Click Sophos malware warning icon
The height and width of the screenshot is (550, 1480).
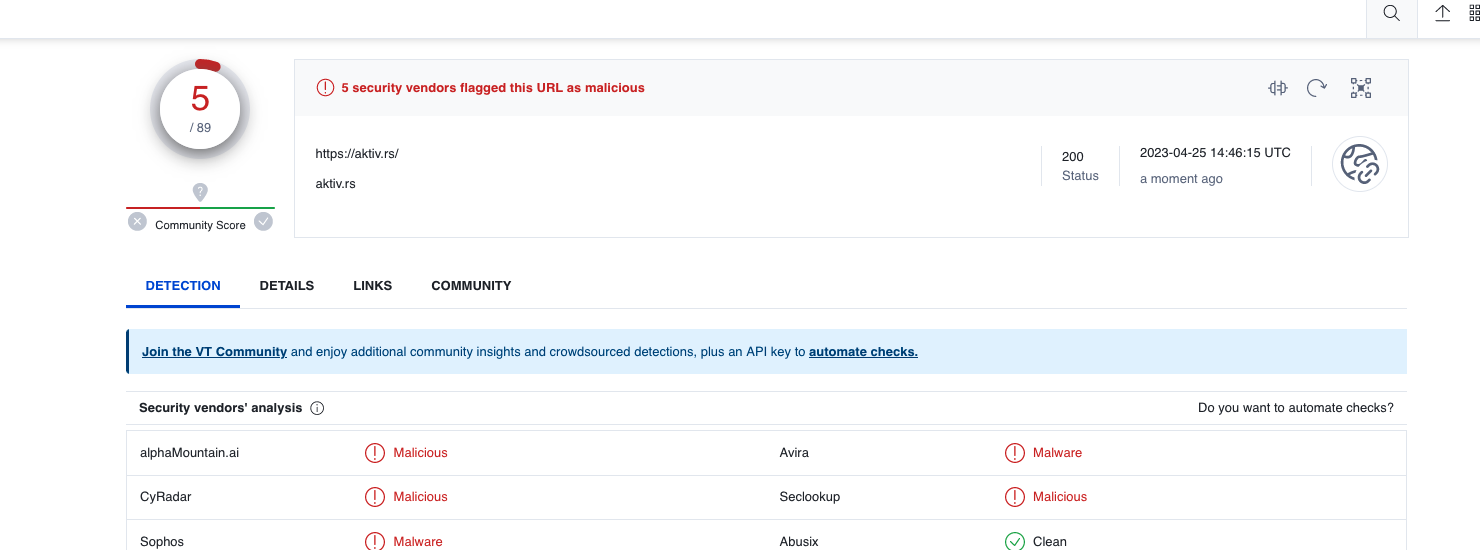tap(375, 541)
